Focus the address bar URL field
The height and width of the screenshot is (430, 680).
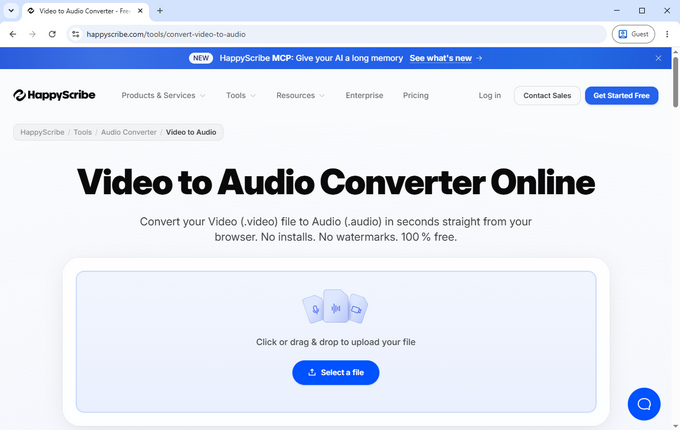338,34
